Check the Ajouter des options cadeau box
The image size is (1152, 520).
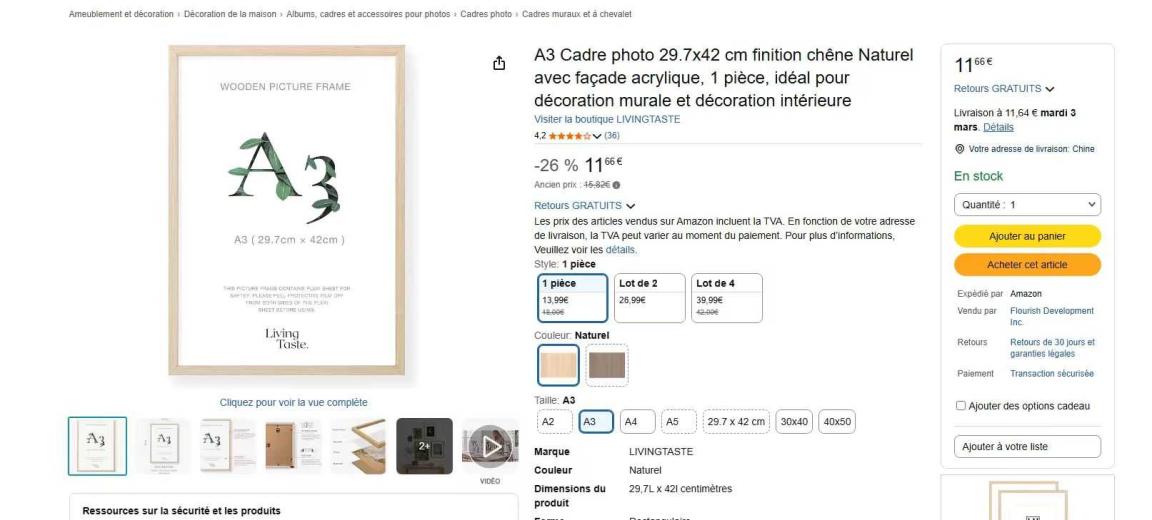coord(961,406)
